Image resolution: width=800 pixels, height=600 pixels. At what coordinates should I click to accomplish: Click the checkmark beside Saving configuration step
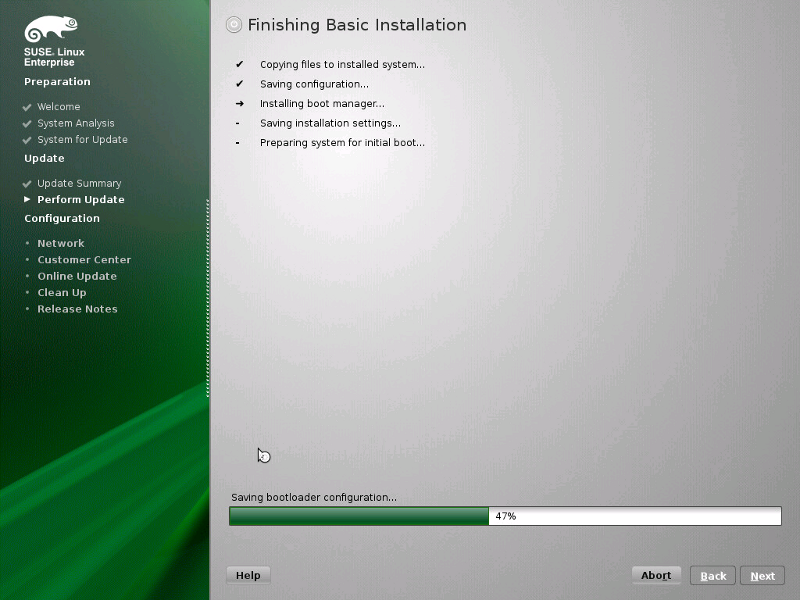239,84
